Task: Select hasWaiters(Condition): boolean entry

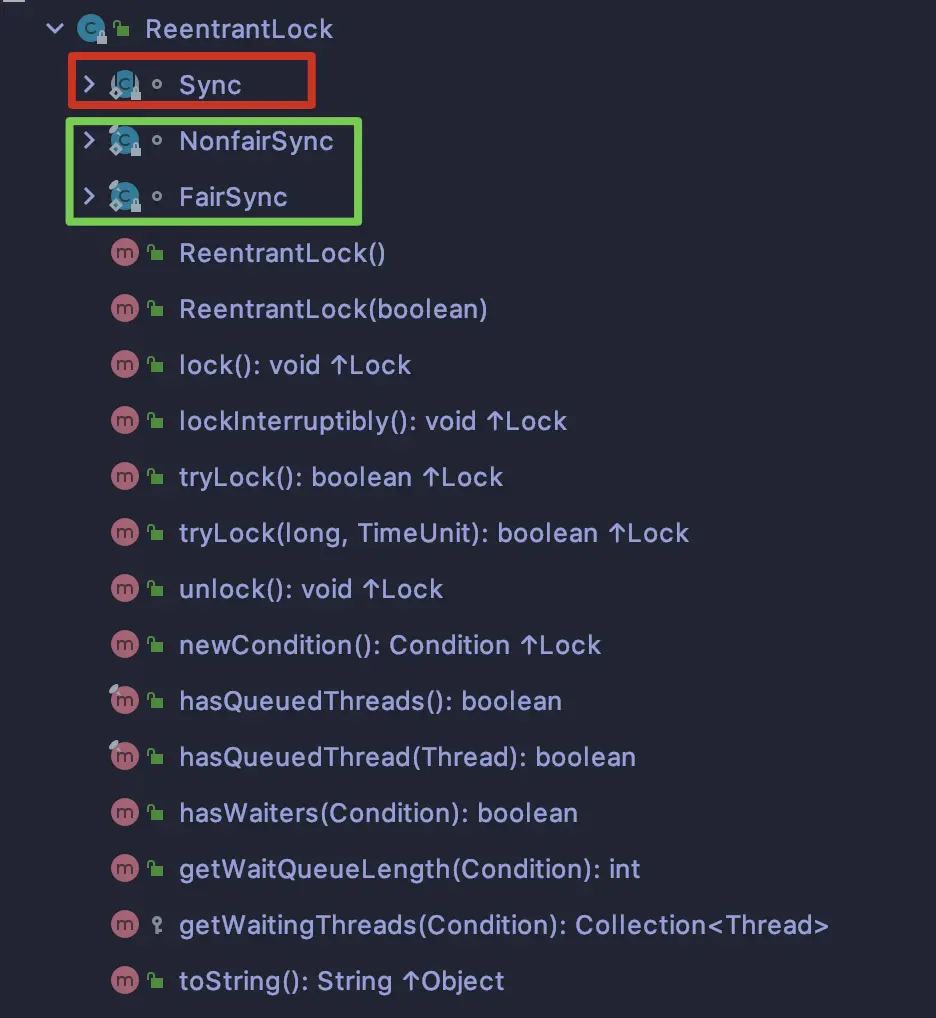Action: click(378, 813)
